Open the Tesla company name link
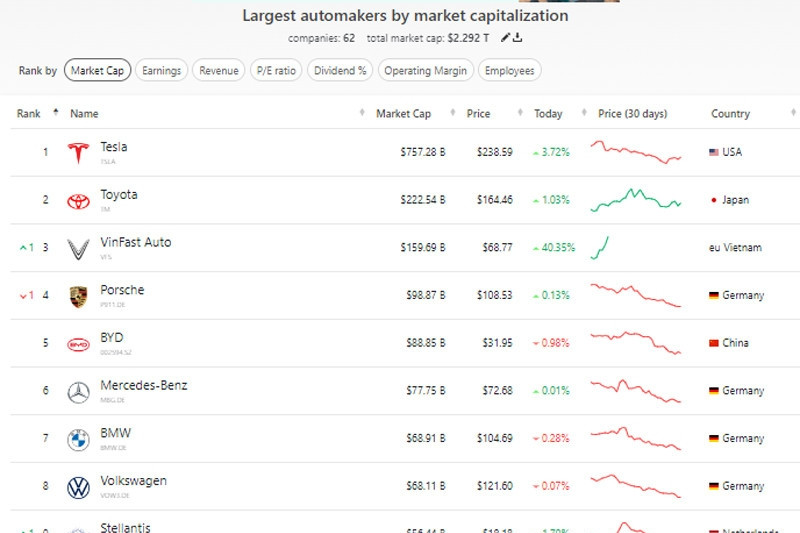This screenshot has height=533, width=800. [113, 147]
